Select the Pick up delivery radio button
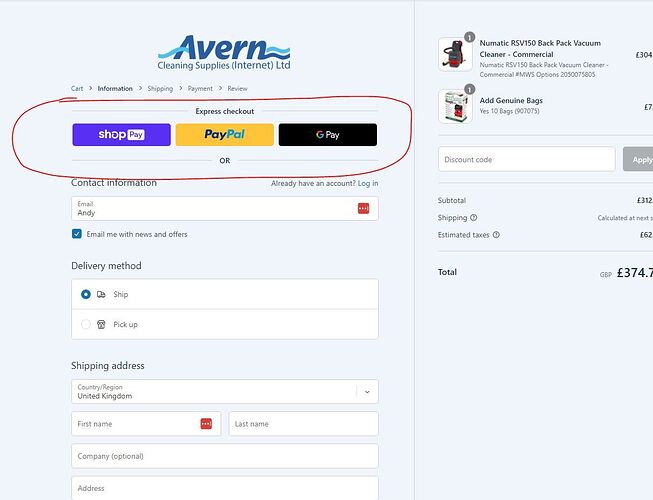 pos(86,324)
